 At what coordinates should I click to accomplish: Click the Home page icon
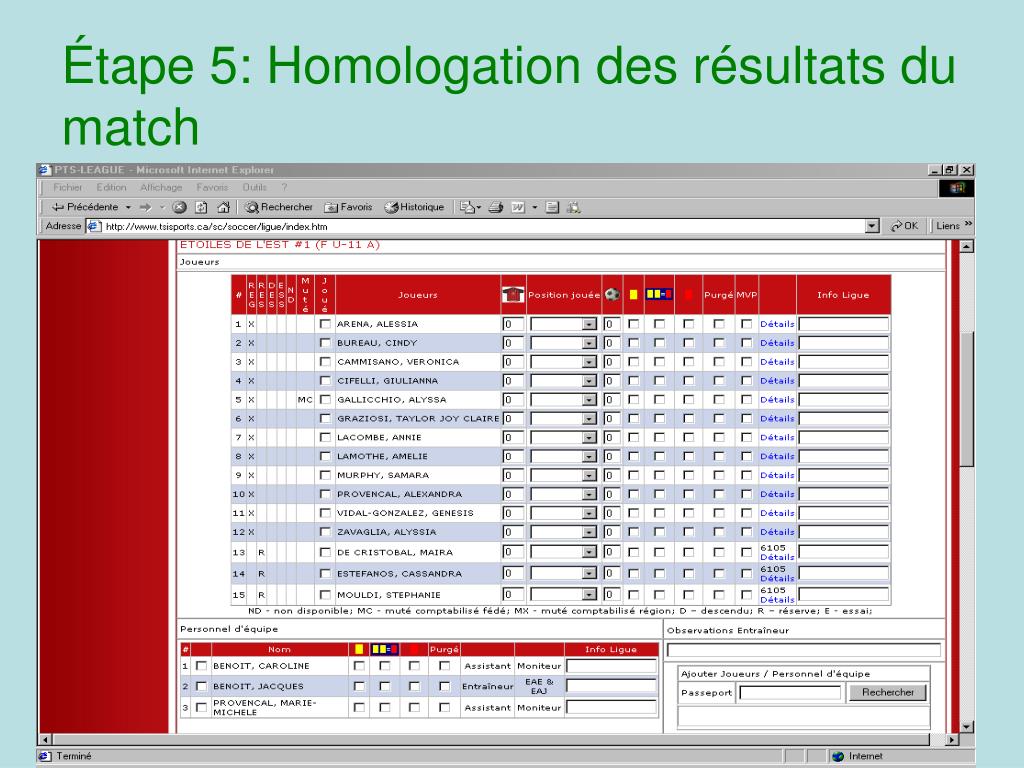(x=223, y=208)
